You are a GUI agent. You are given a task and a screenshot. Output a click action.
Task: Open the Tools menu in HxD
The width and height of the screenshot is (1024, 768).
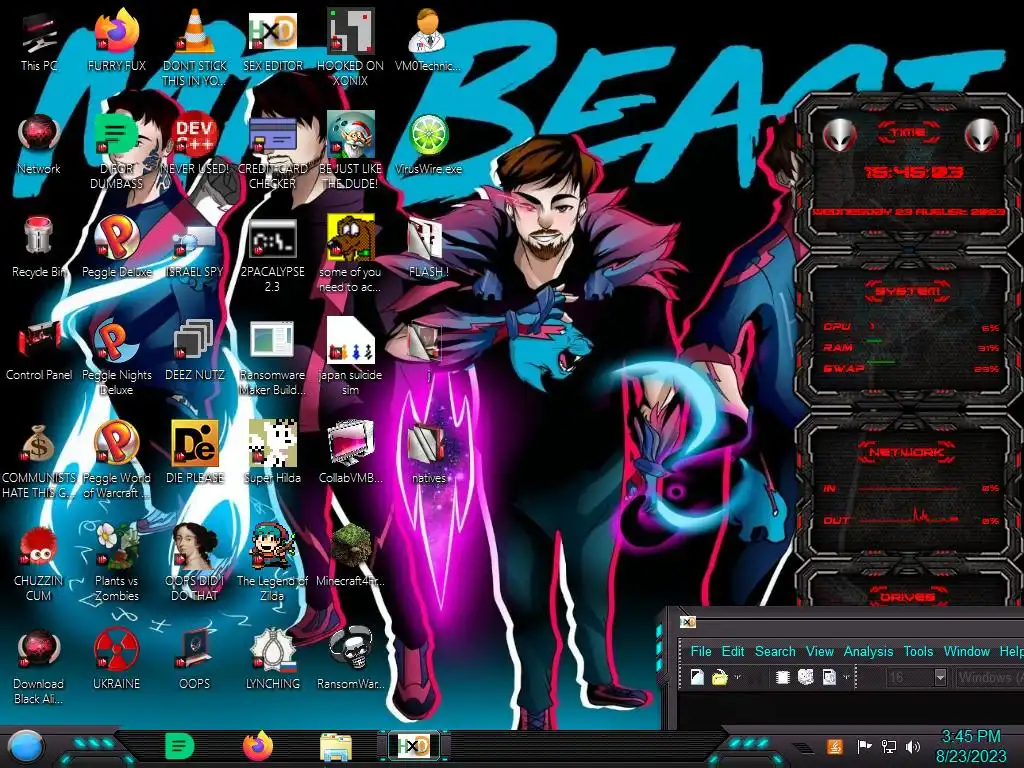(x=918, y=651)
